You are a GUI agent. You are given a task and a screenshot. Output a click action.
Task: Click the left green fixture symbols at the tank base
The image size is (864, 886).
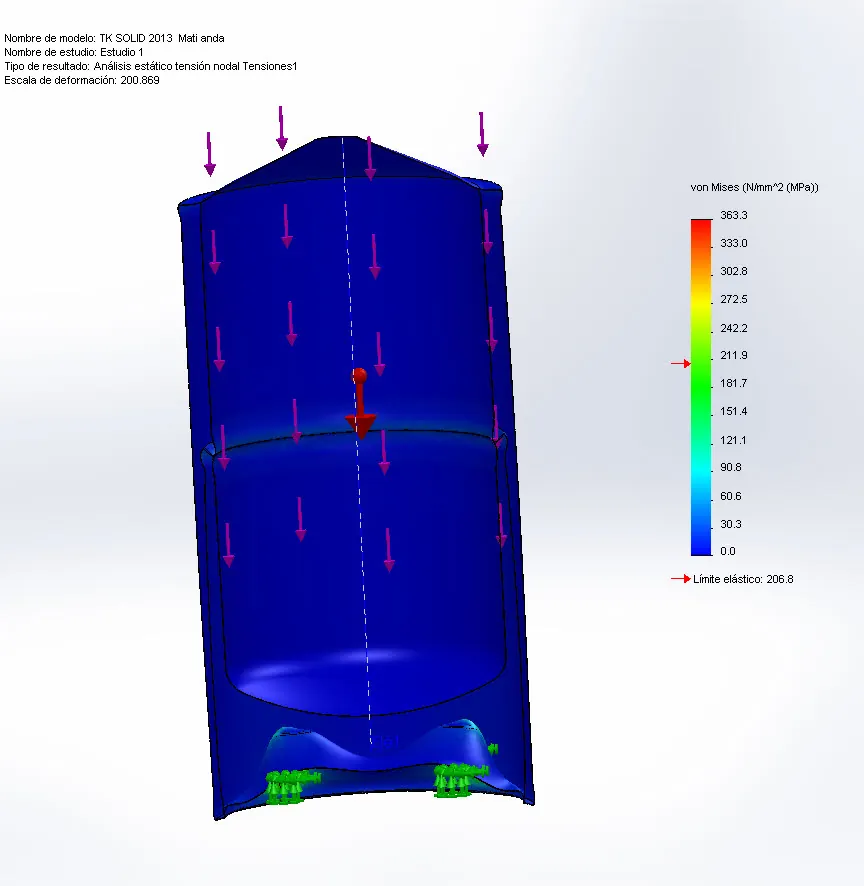(291, 785)
